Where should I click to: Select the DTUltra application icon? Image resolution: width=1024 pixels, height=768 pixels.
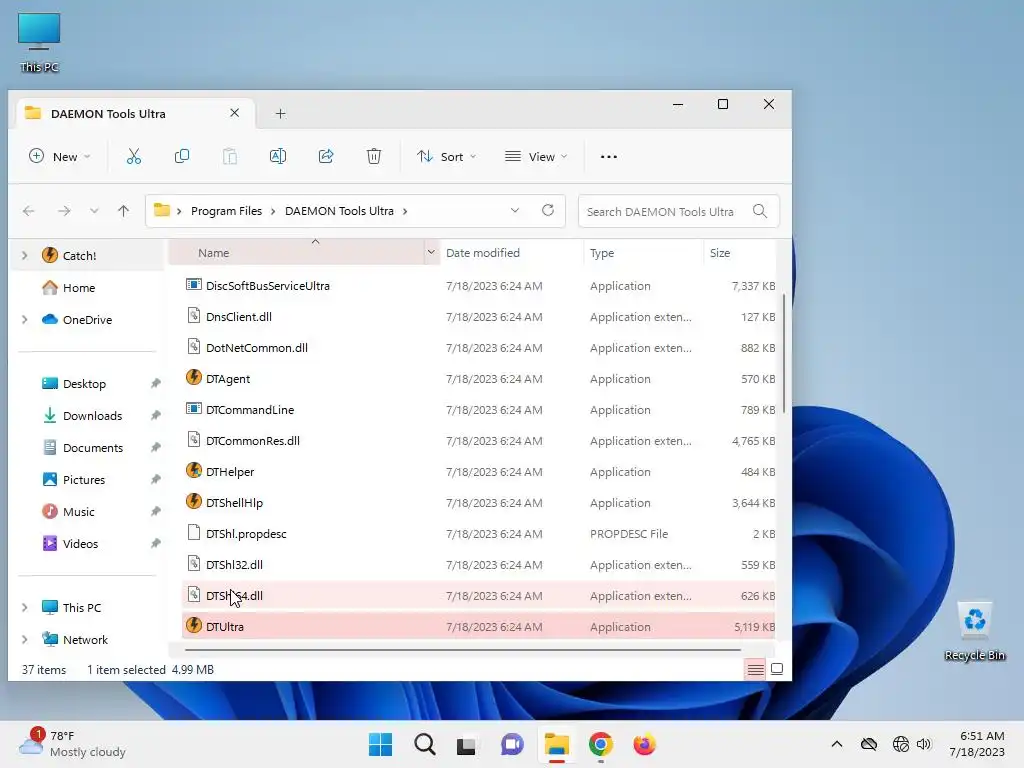coord(193,626)
